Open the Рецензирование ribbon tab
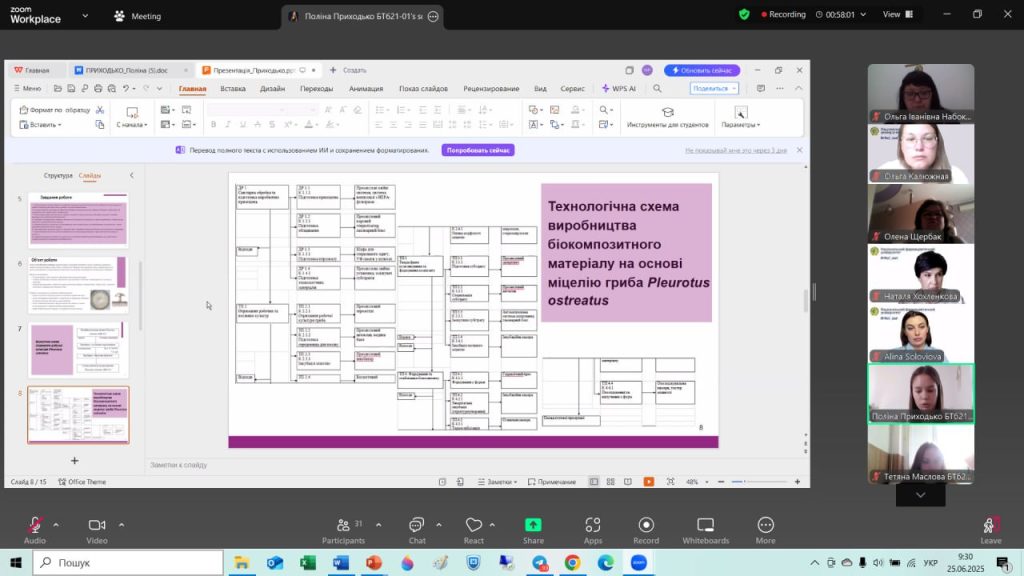1024x576 pixels. pos(491,88)
